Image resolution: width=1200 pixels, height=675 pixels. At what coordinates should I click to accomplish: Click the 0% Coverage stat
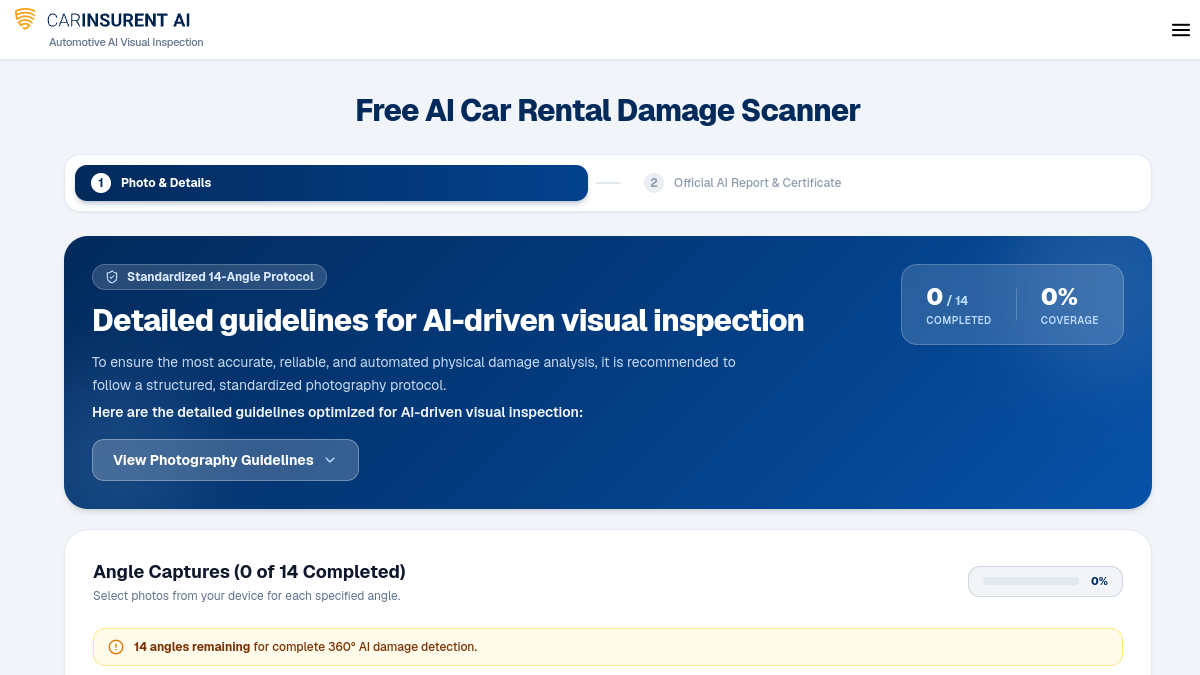[x=1069, y=305]
